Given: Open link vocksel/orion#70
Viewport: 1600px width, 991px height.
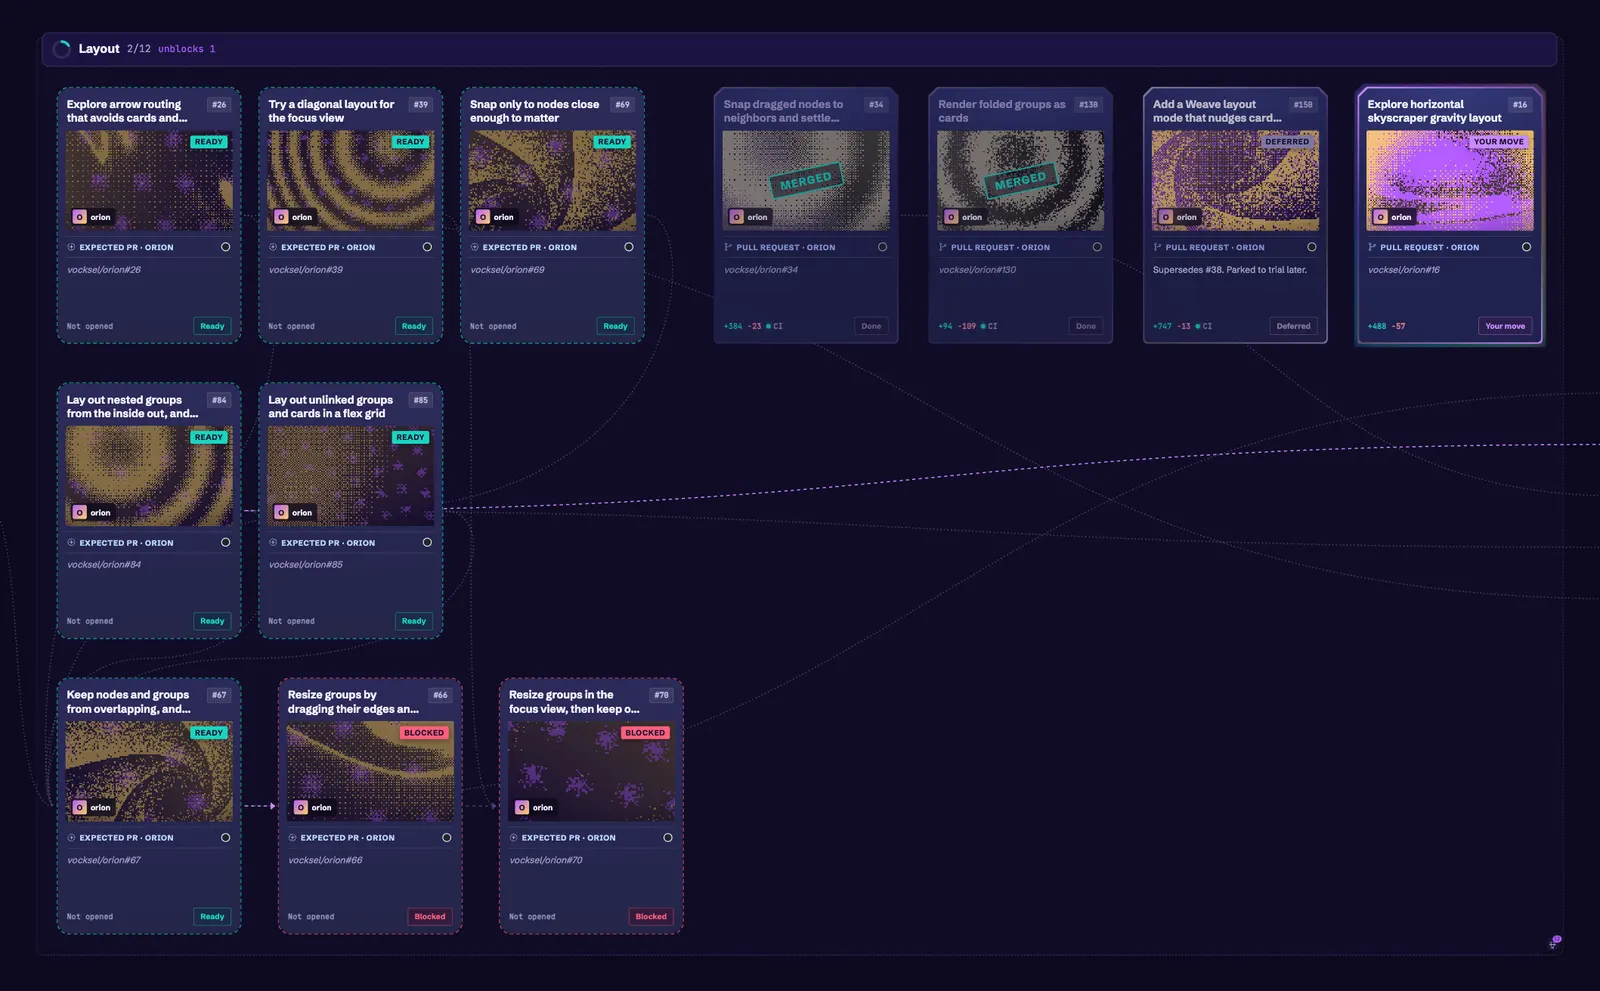Looking at the screenshot, I should tap(546, 860).
